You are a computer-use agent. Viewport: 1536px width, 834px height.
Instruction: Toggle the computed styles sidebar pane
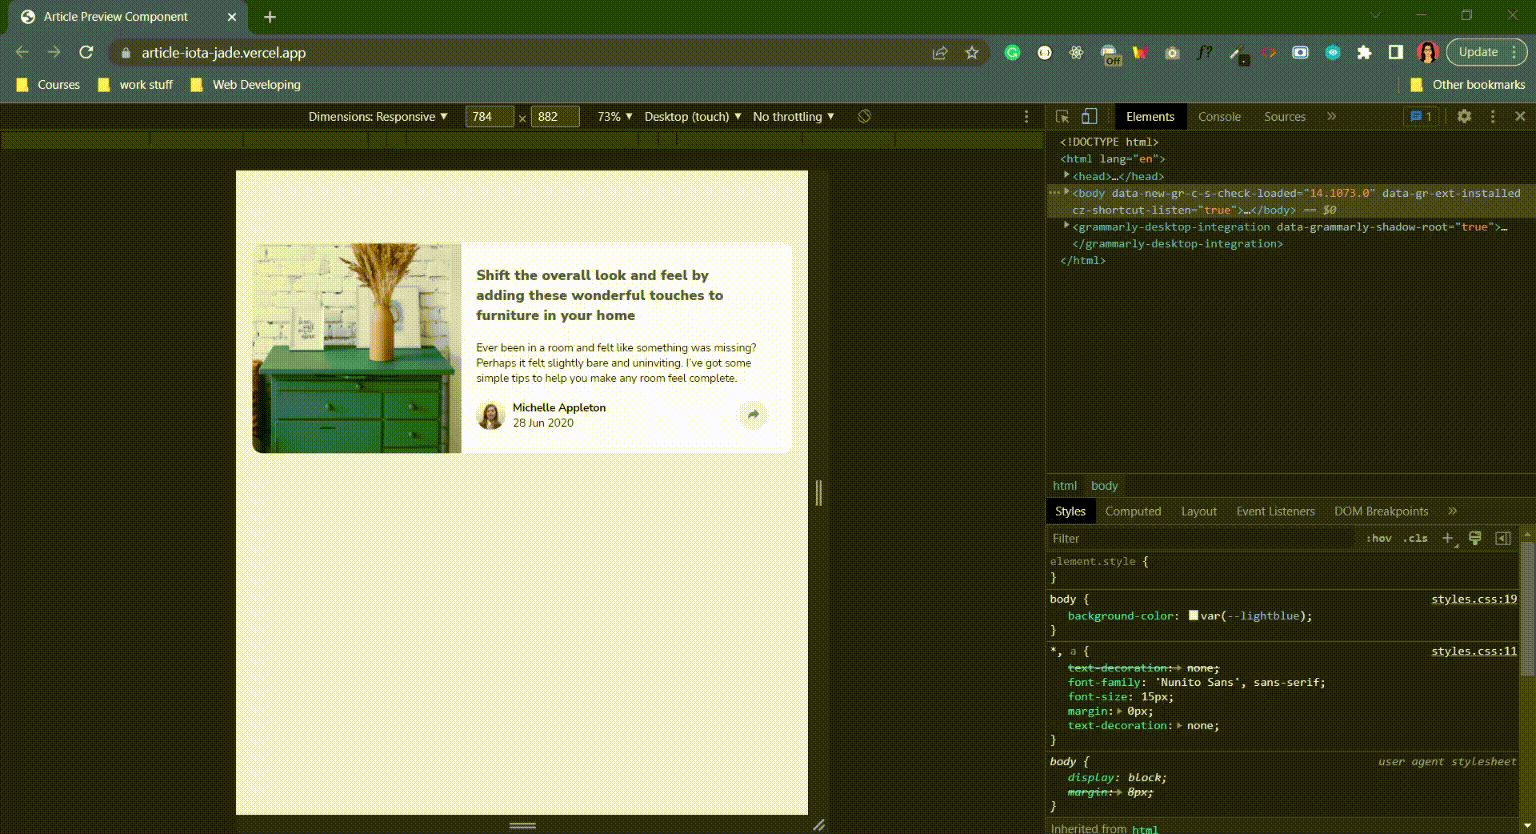coord(1503,538)
